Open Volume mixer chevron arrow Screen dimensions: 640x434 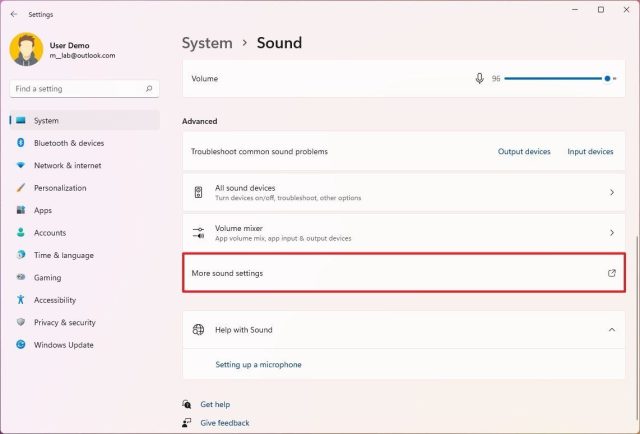612,233
